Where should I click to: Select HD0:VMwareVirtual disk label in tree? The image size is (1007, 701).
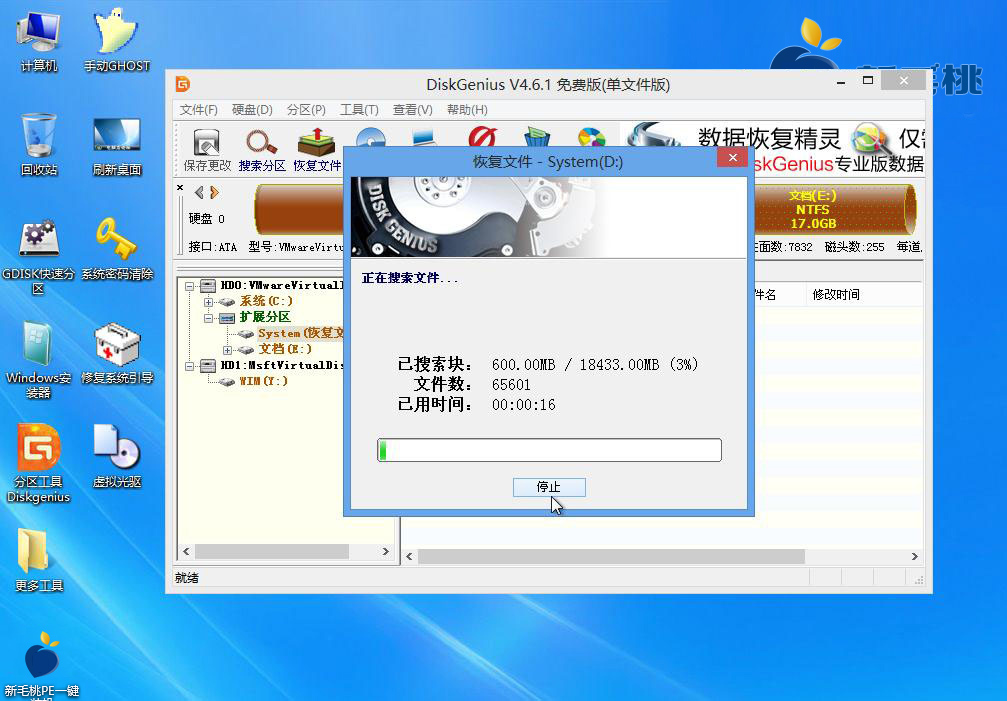(282, 286)
